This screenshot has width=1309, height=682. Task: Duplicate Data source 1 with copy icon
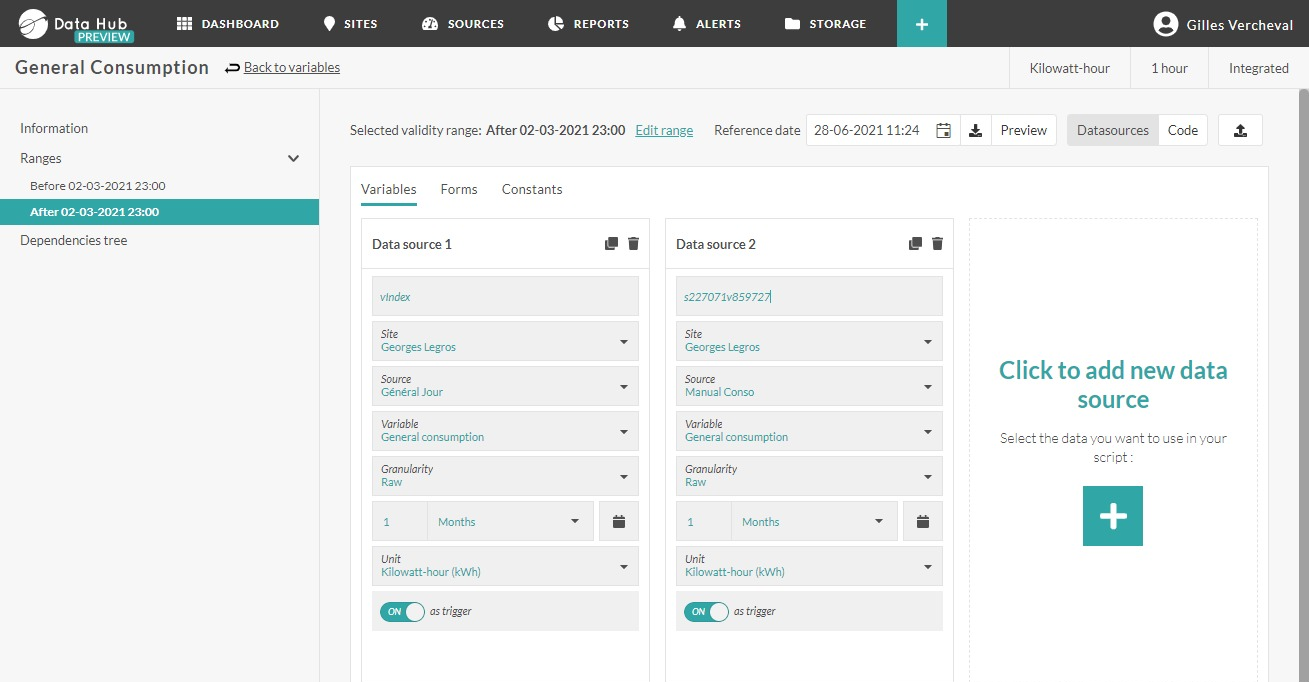tap(611, 244)
